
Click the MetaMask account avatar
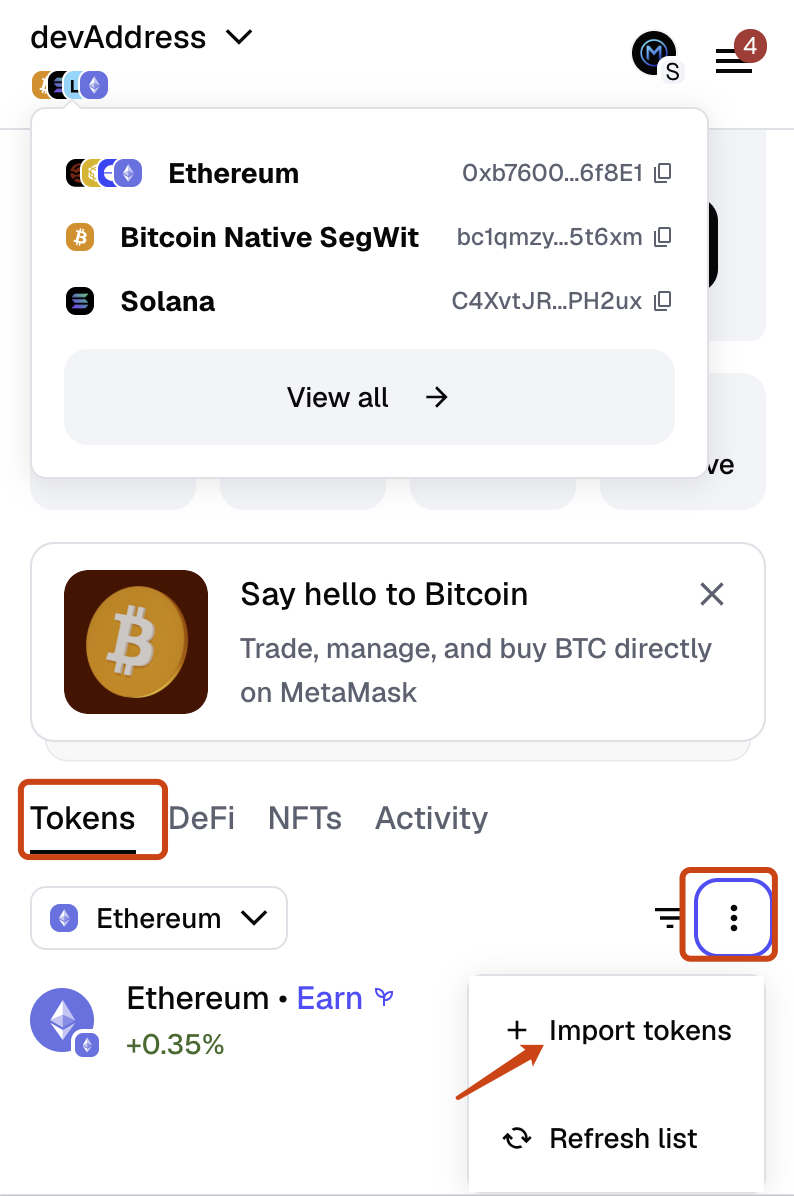(x=653, y=54)
